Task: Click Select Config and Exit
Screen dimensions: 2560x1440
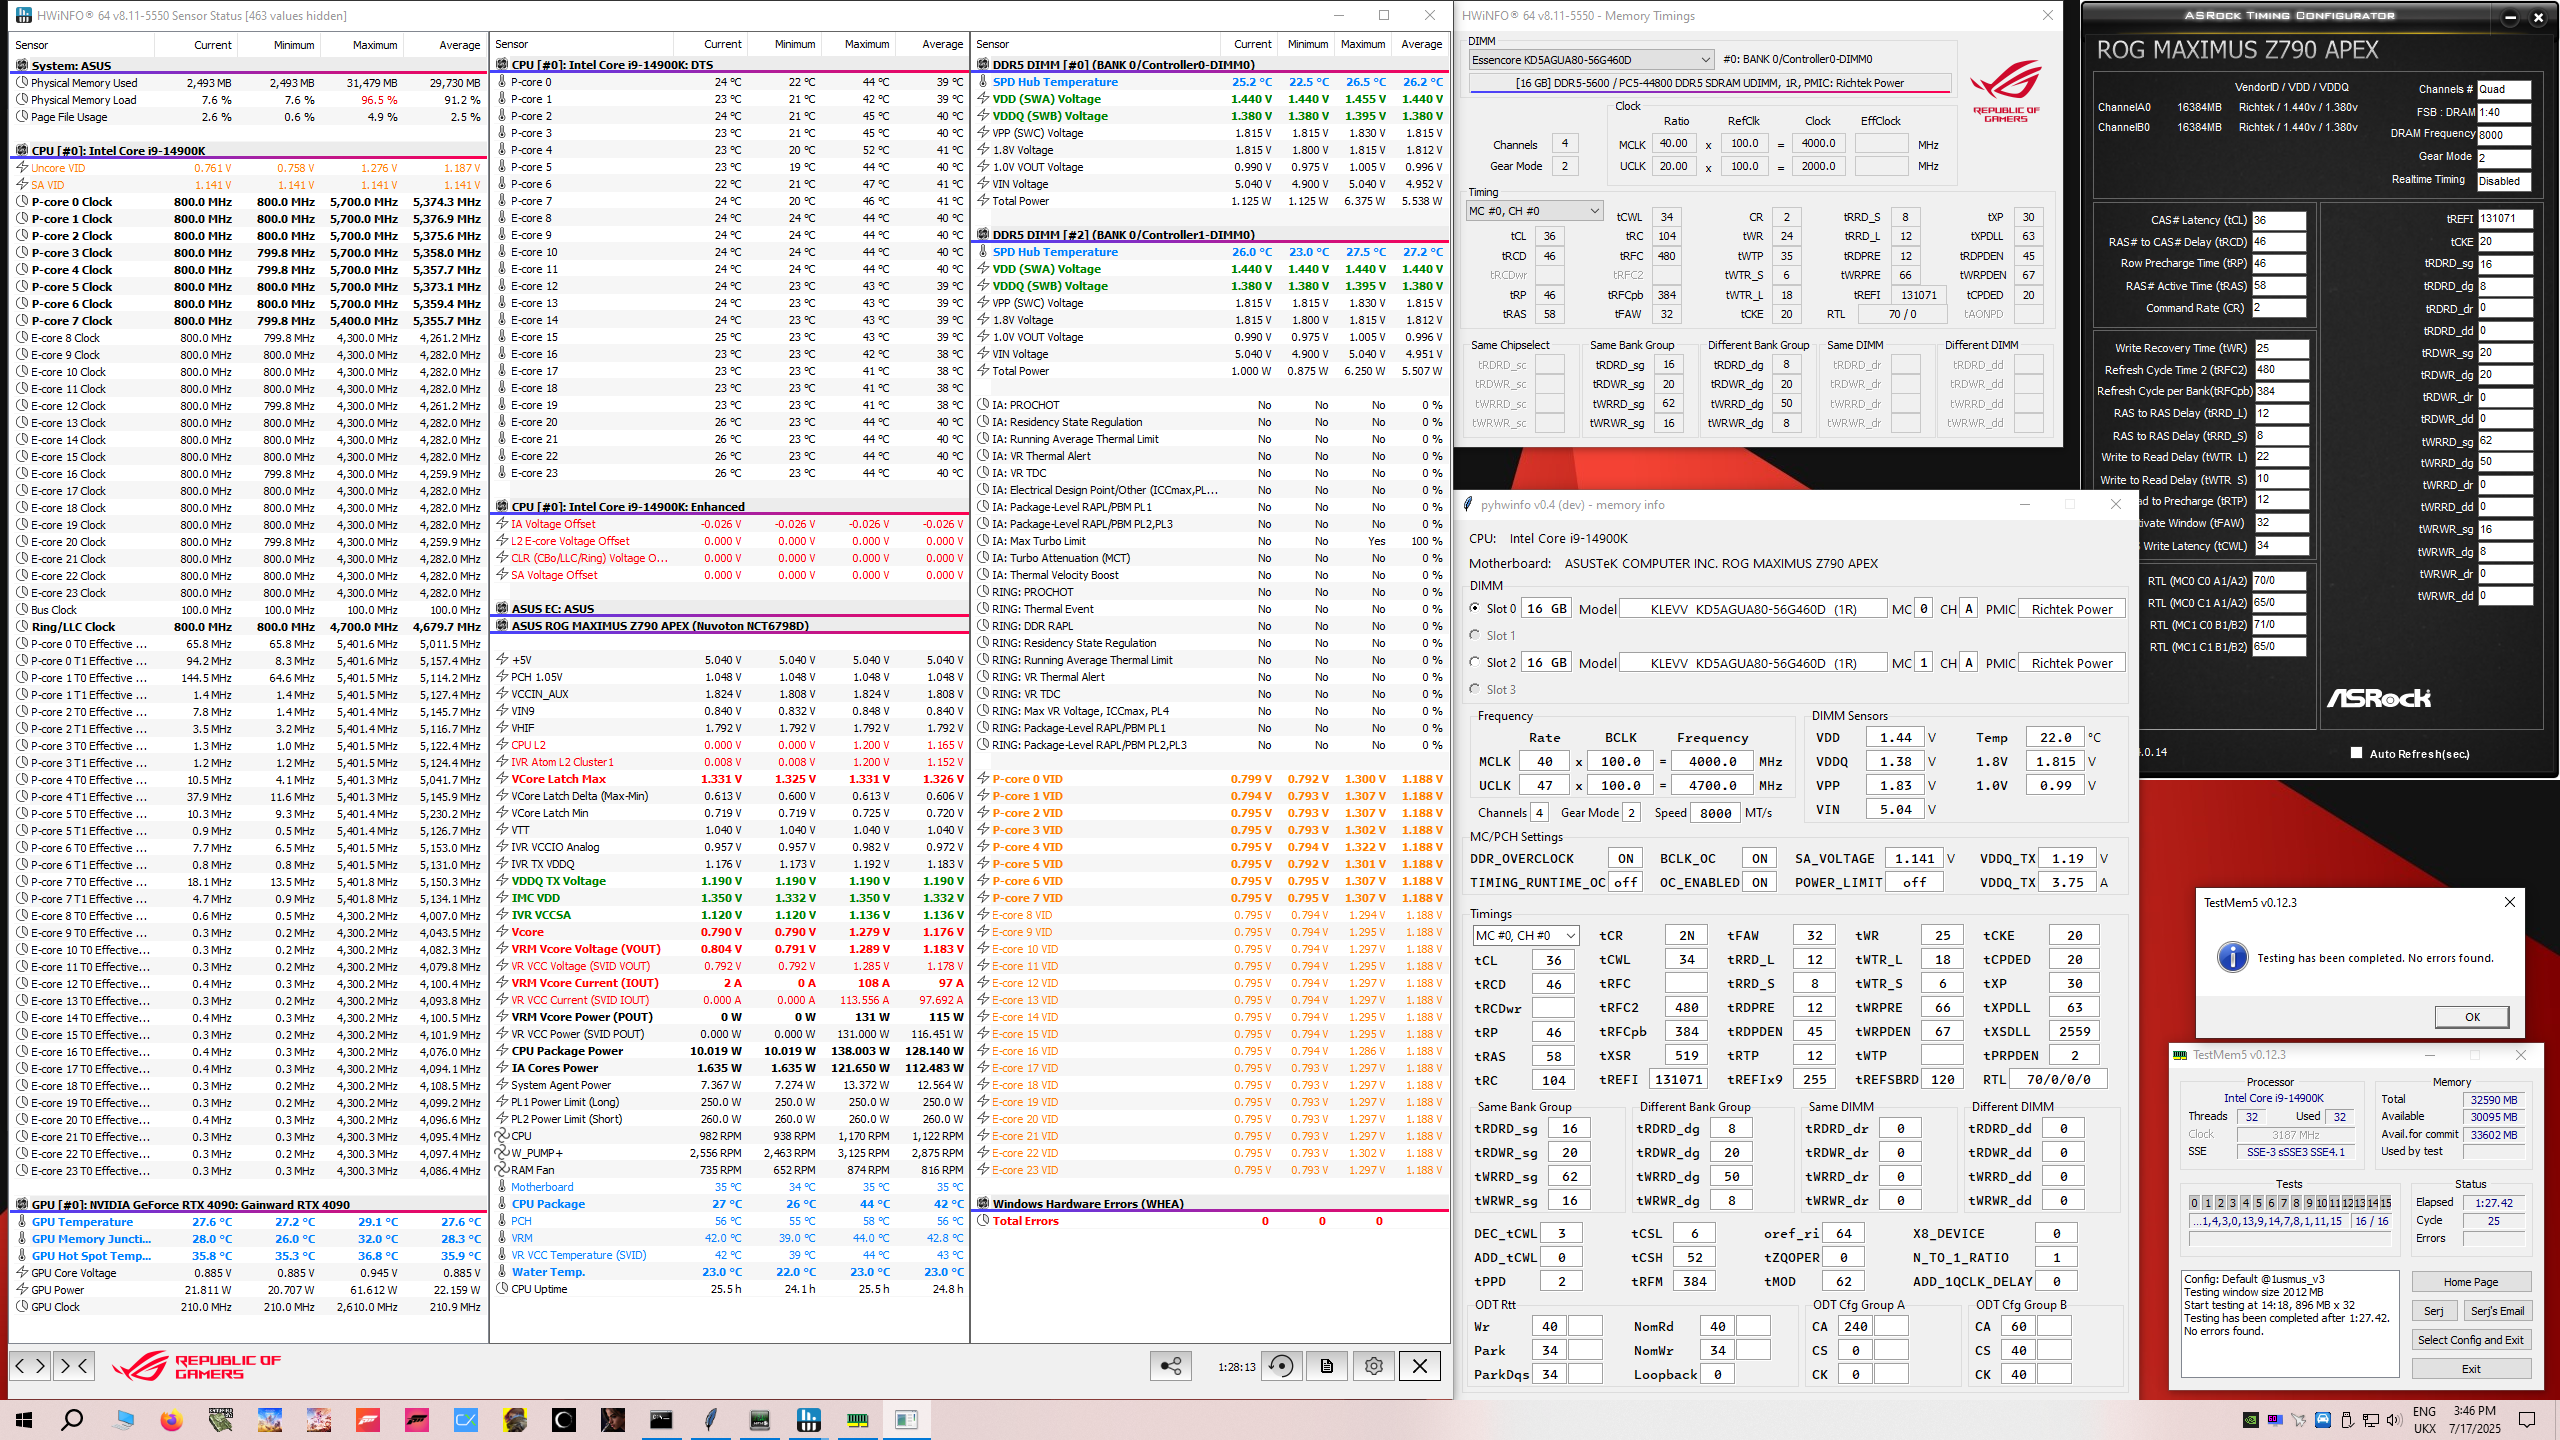Action: point(2471,1340)
